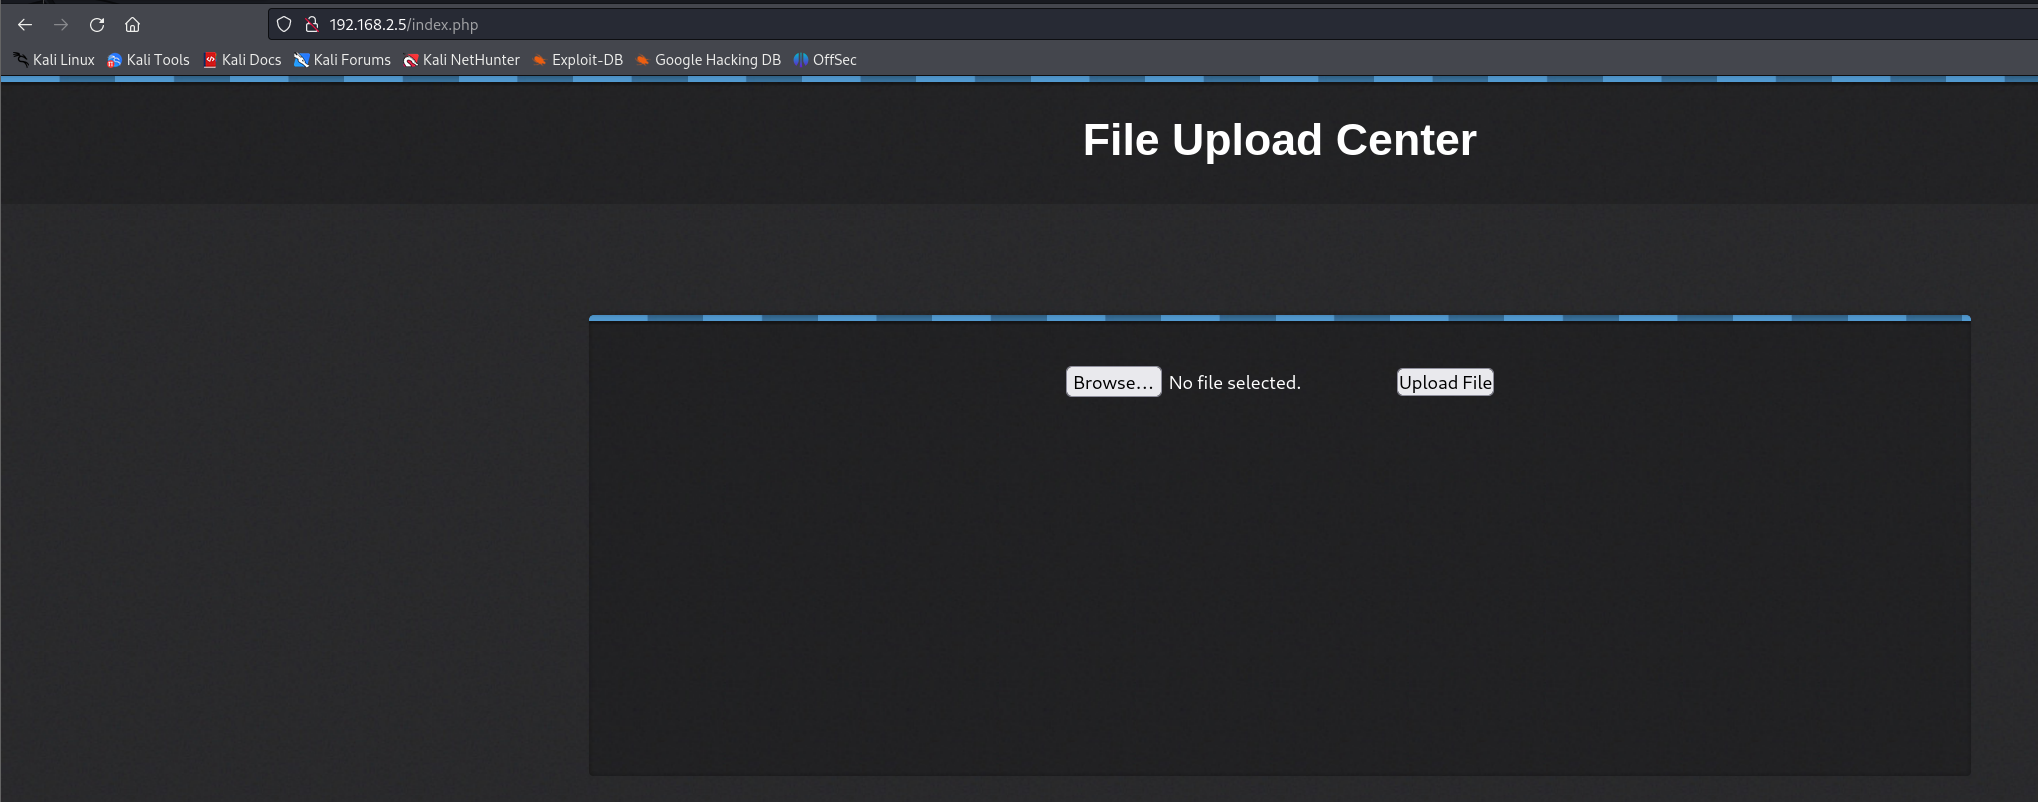Viewport: 2038px width, 802px height.
Task: Click the 'No file selected.' label
Action: pos(1234,383)
